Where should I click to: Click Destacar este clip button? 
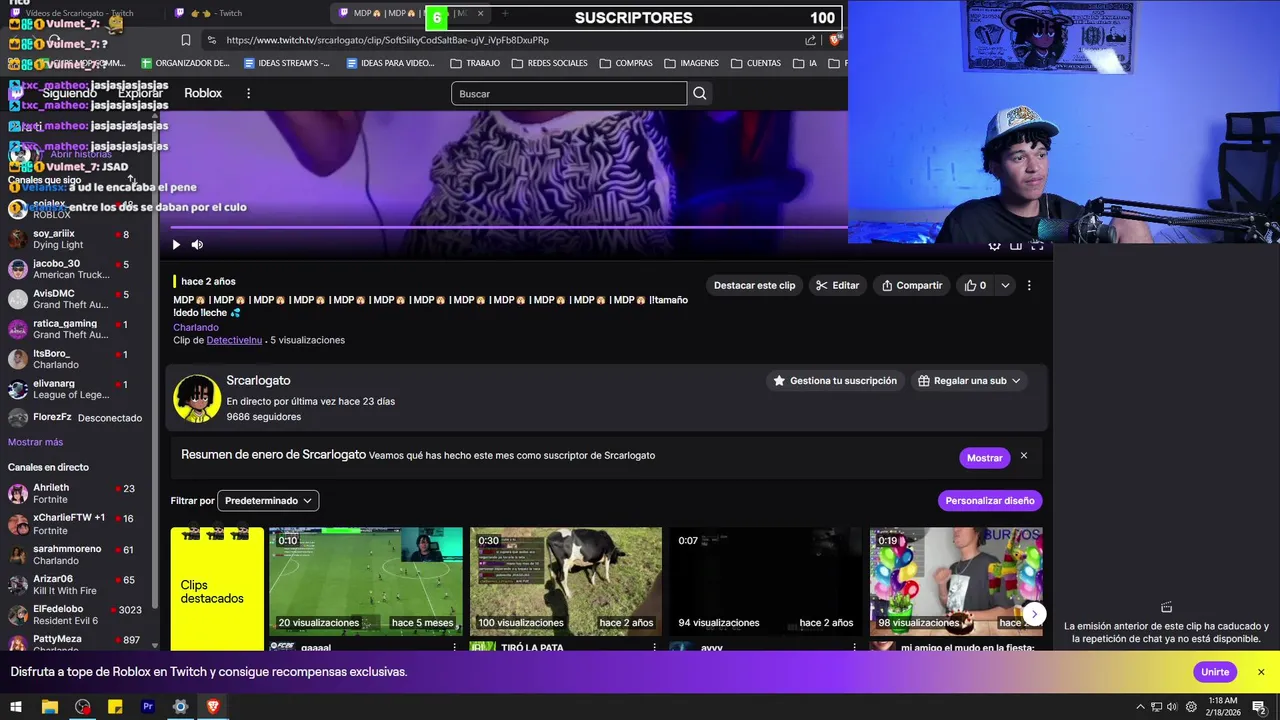(x=754, y=285)
